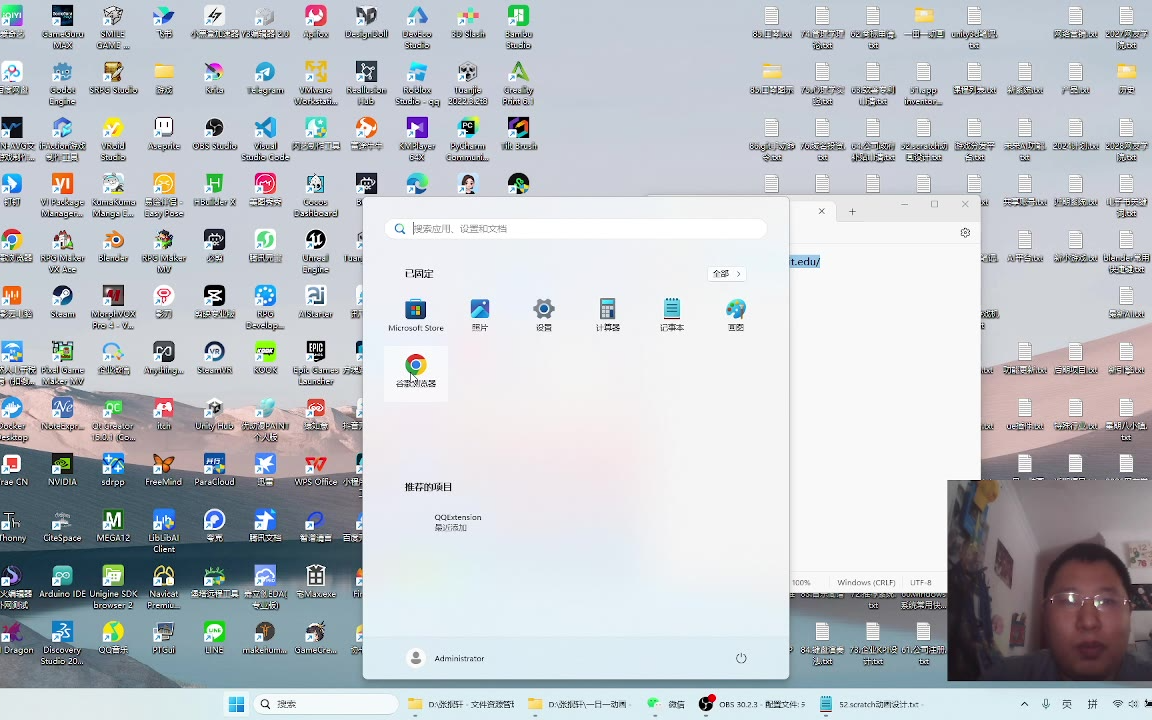Open the 记事本 (Notepad) pinned app
Image resolution: width=1152 pixels, height=720 pixels.
pyautogui.click(x=672, y=315)
